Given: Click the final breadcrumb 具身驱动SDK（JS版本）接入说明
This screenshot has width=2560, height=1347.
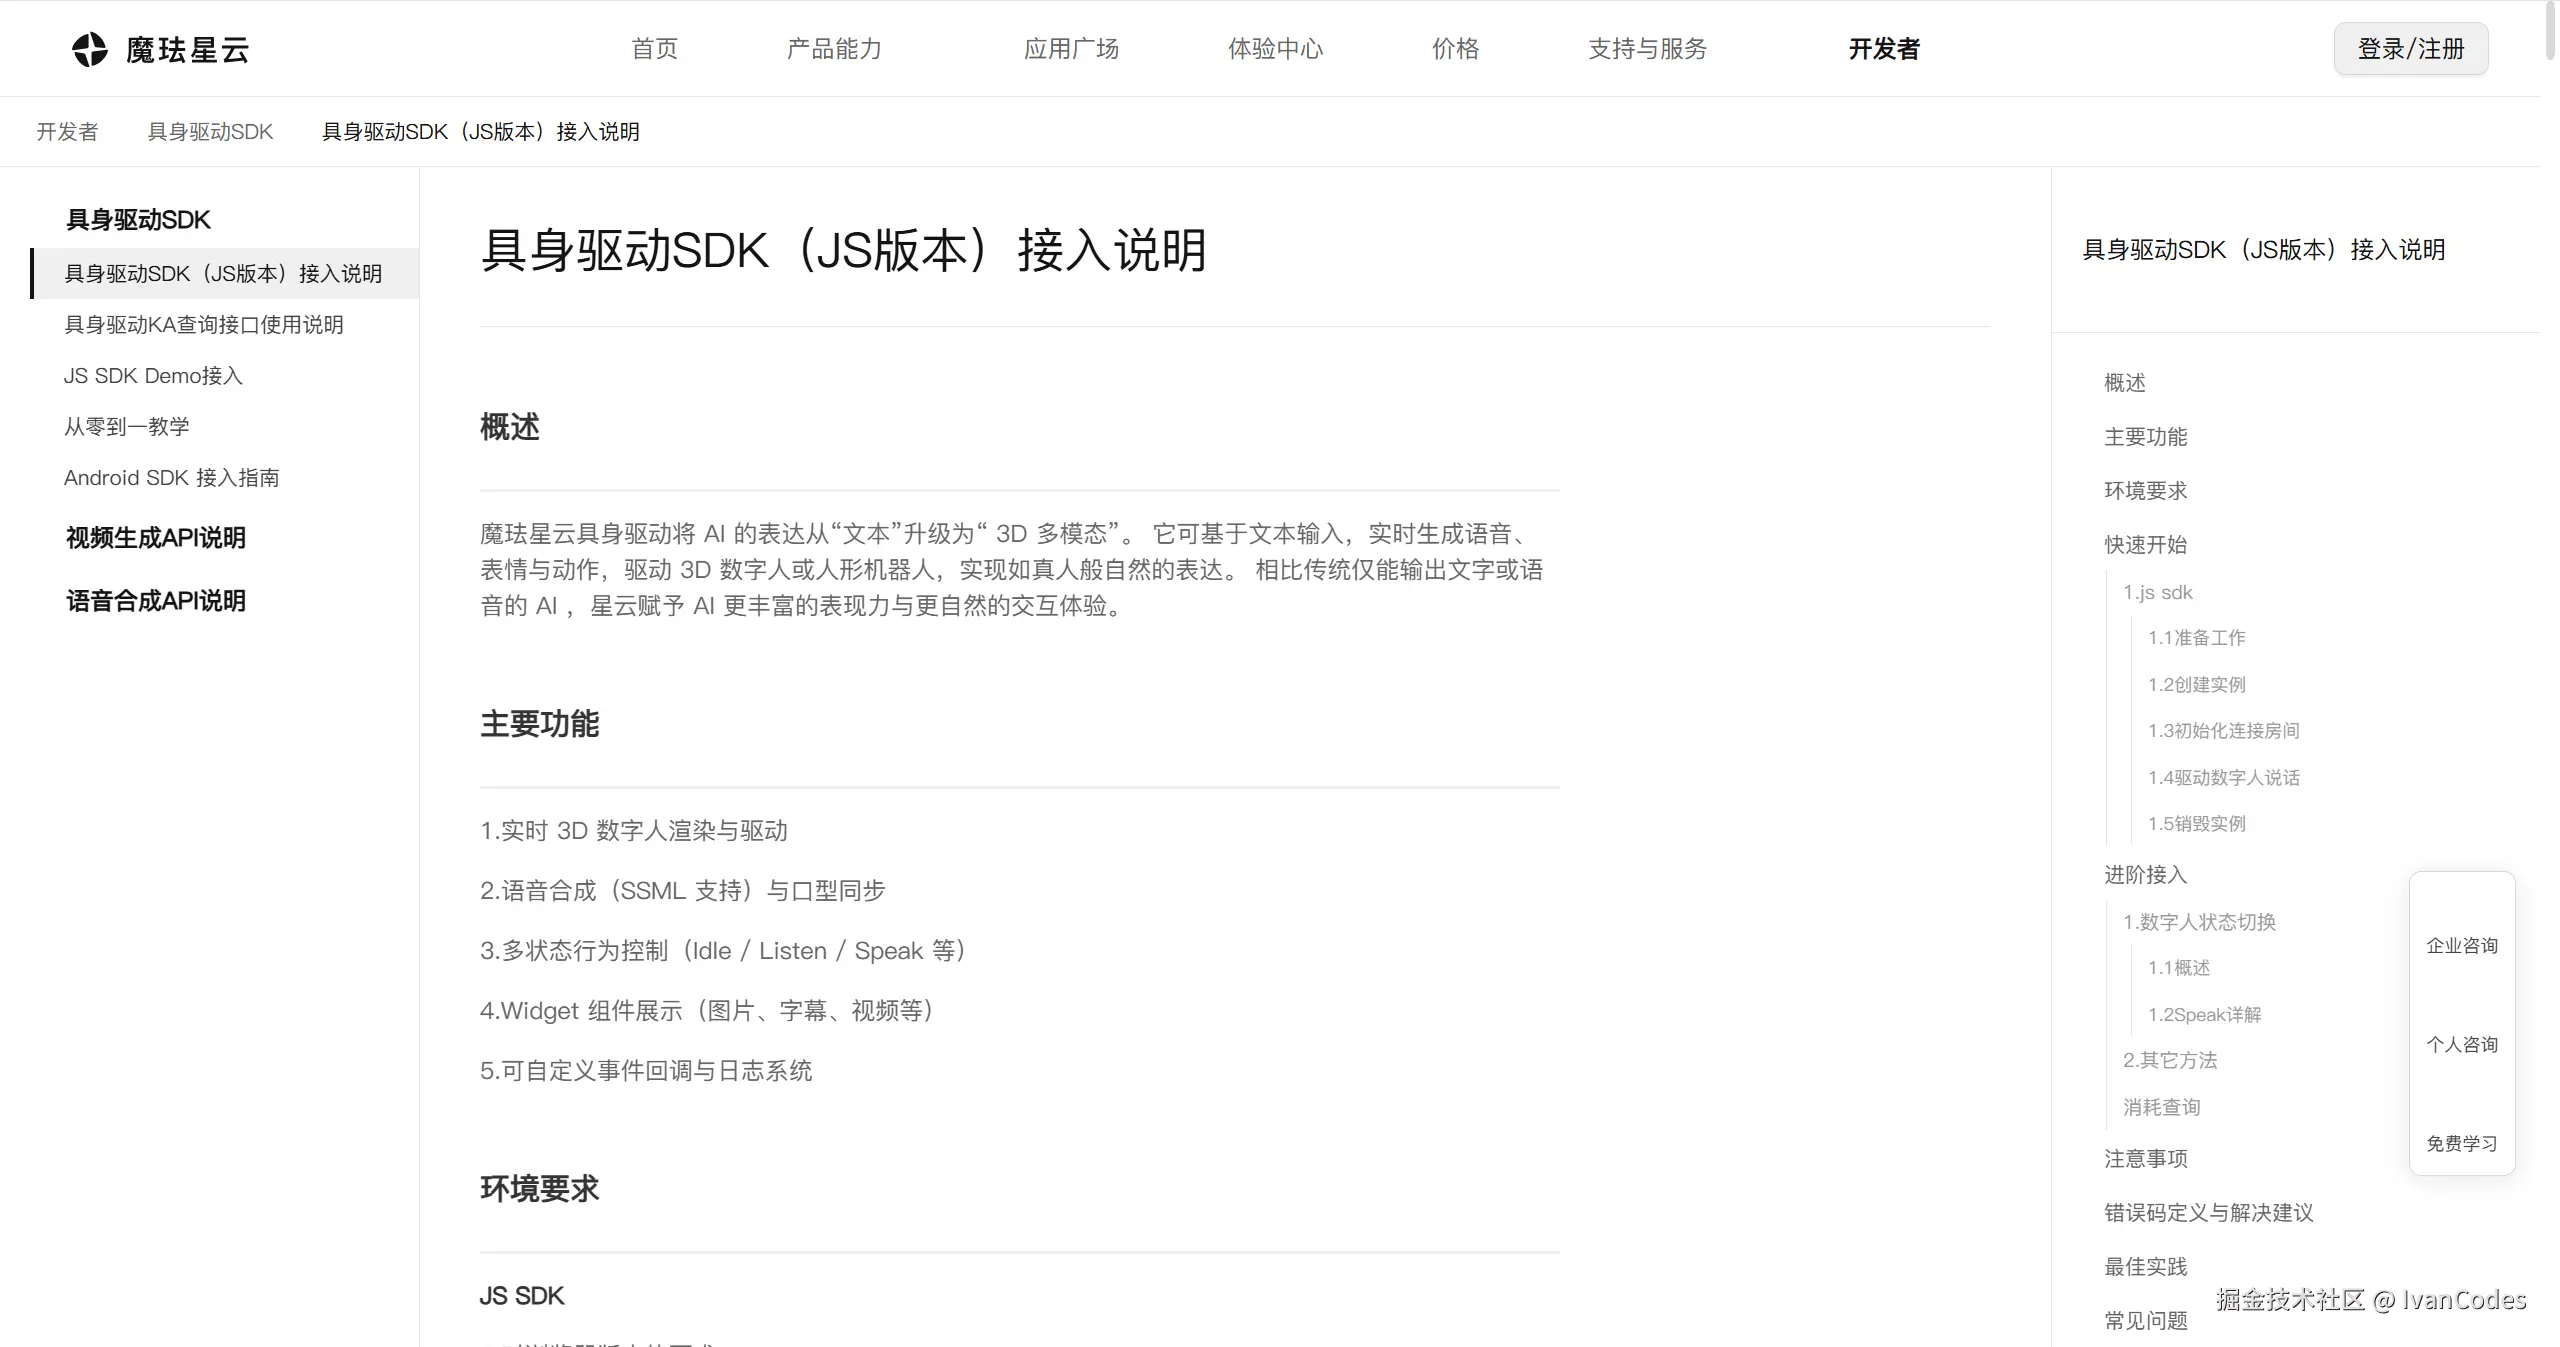Looking at the screenshot, I should click(480, 132).
